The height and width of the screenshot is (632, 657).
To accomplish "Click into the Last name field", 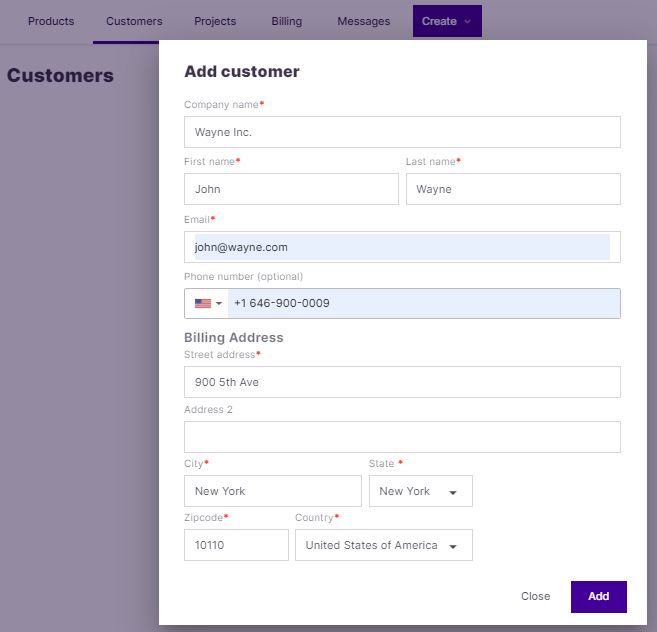I will click(x=513, y=189).
